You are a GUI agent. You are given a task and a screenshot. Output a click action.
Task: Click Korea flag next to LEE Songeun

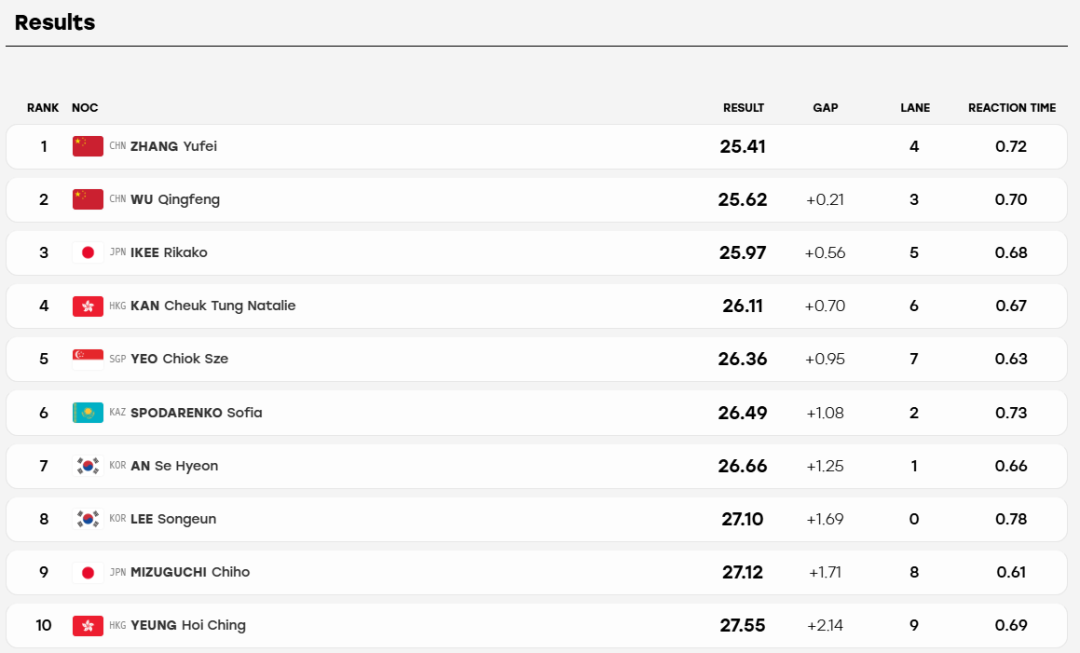point(87,519)
